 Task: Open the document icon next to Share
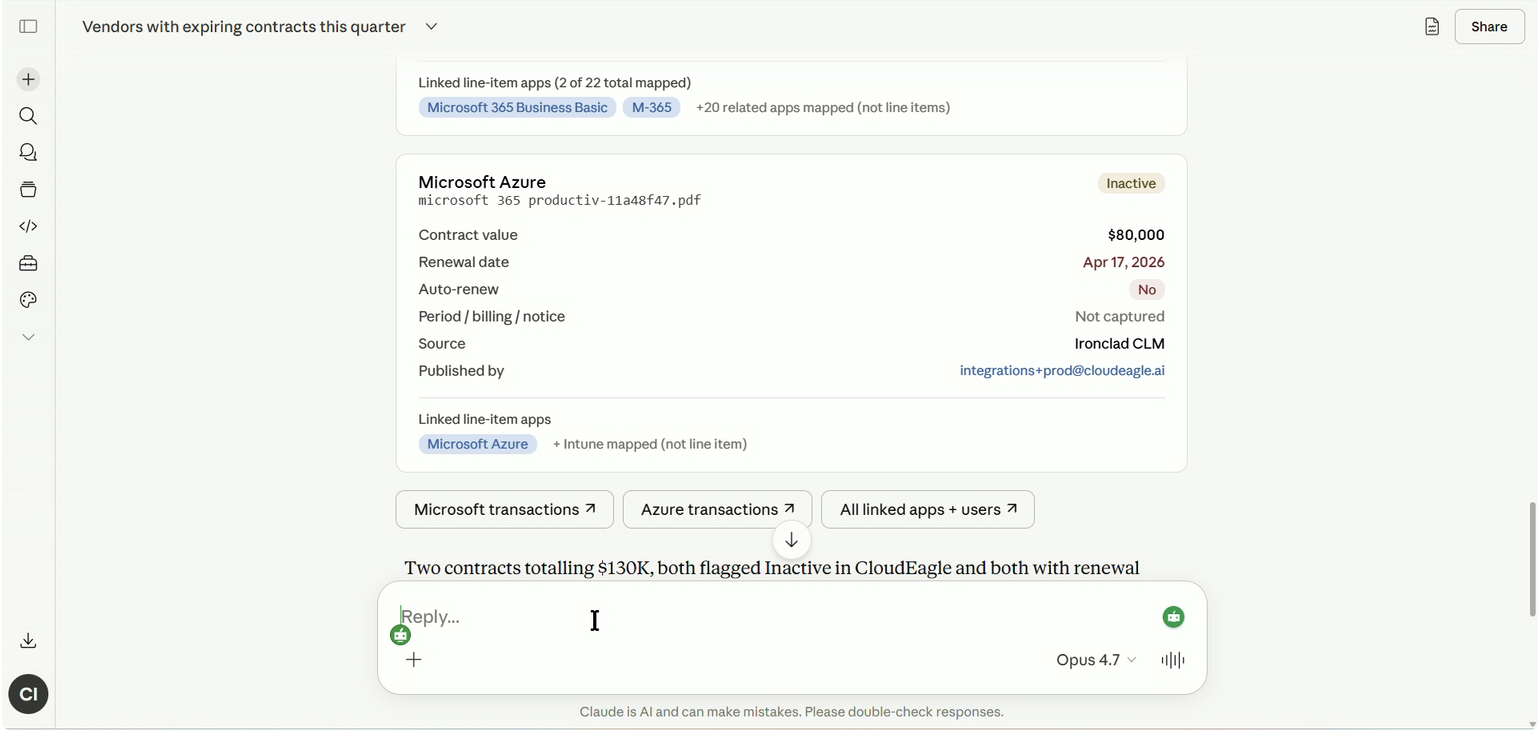[x=1432, y=27]
